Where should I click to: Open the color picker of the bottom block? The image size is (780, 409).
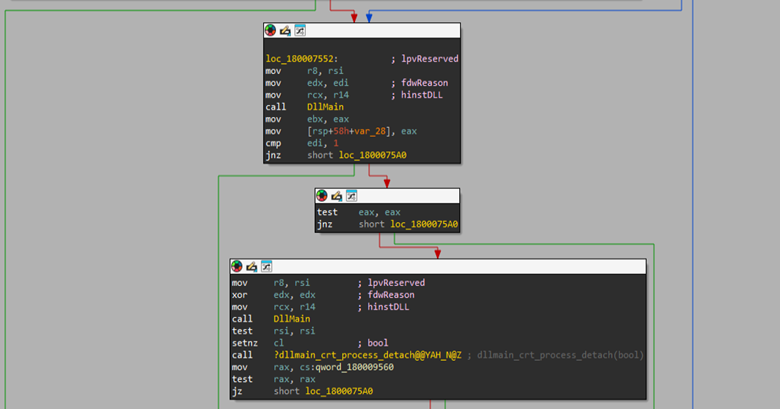pos(237,266)
